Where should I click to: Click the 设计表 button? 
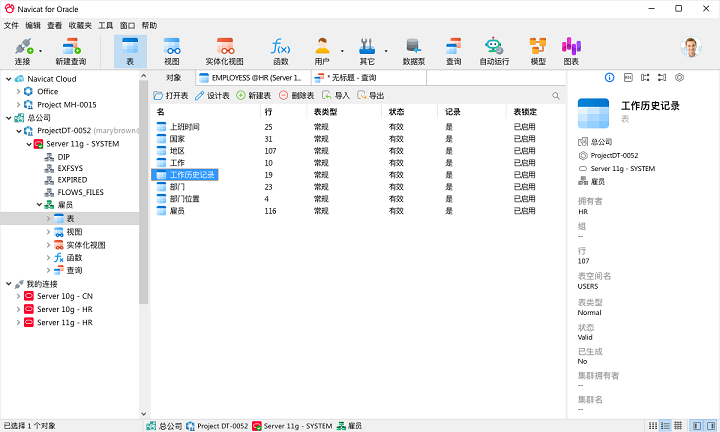(212, 95)
